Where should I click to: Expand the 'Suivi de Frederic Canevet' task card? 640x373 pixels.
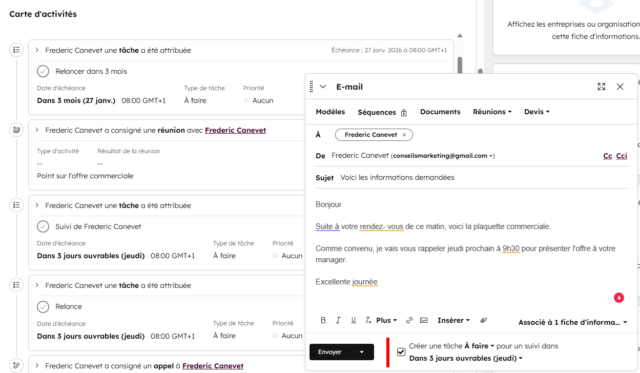pos(37,205)
